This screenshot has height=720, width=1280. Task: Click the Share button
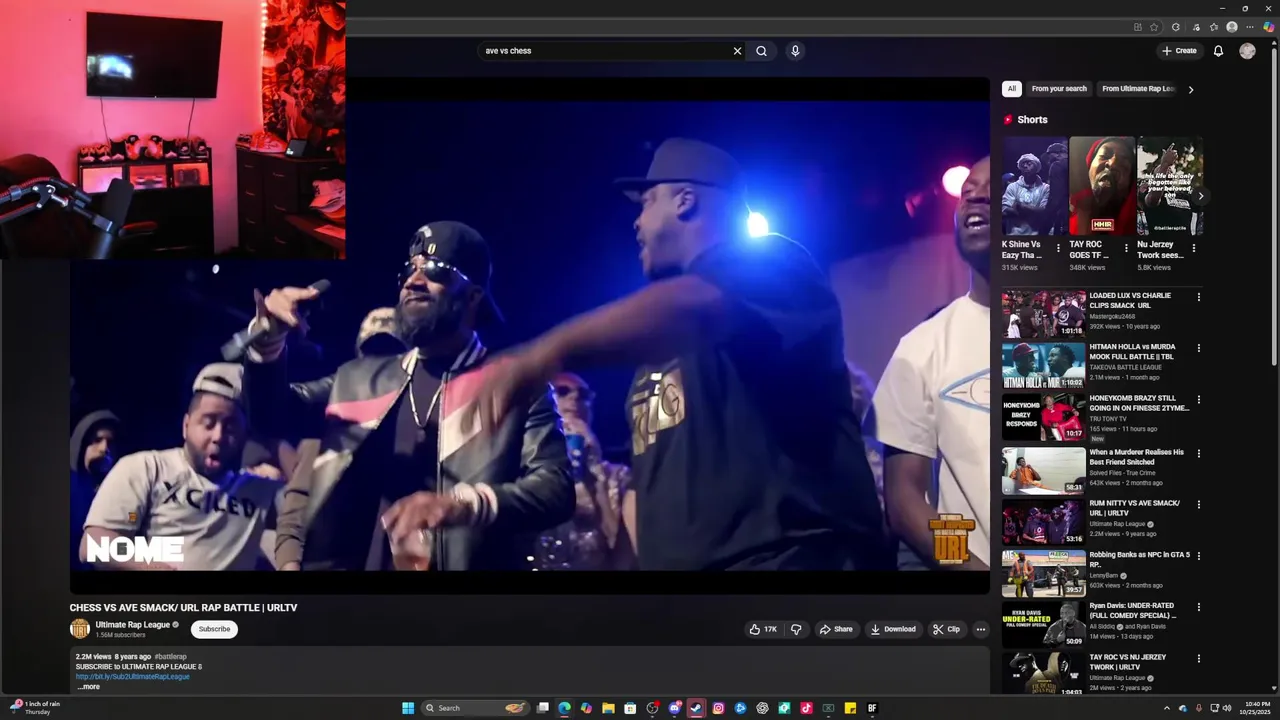coord(836,629)
